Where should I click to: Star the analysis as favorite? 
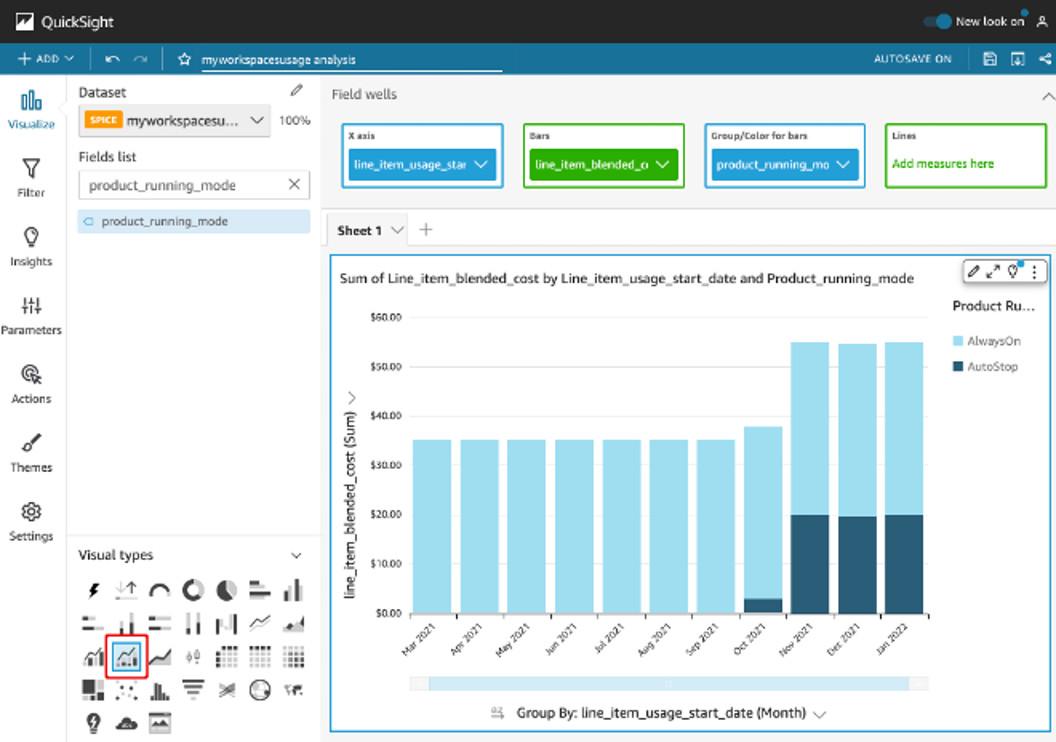[184, 59]
